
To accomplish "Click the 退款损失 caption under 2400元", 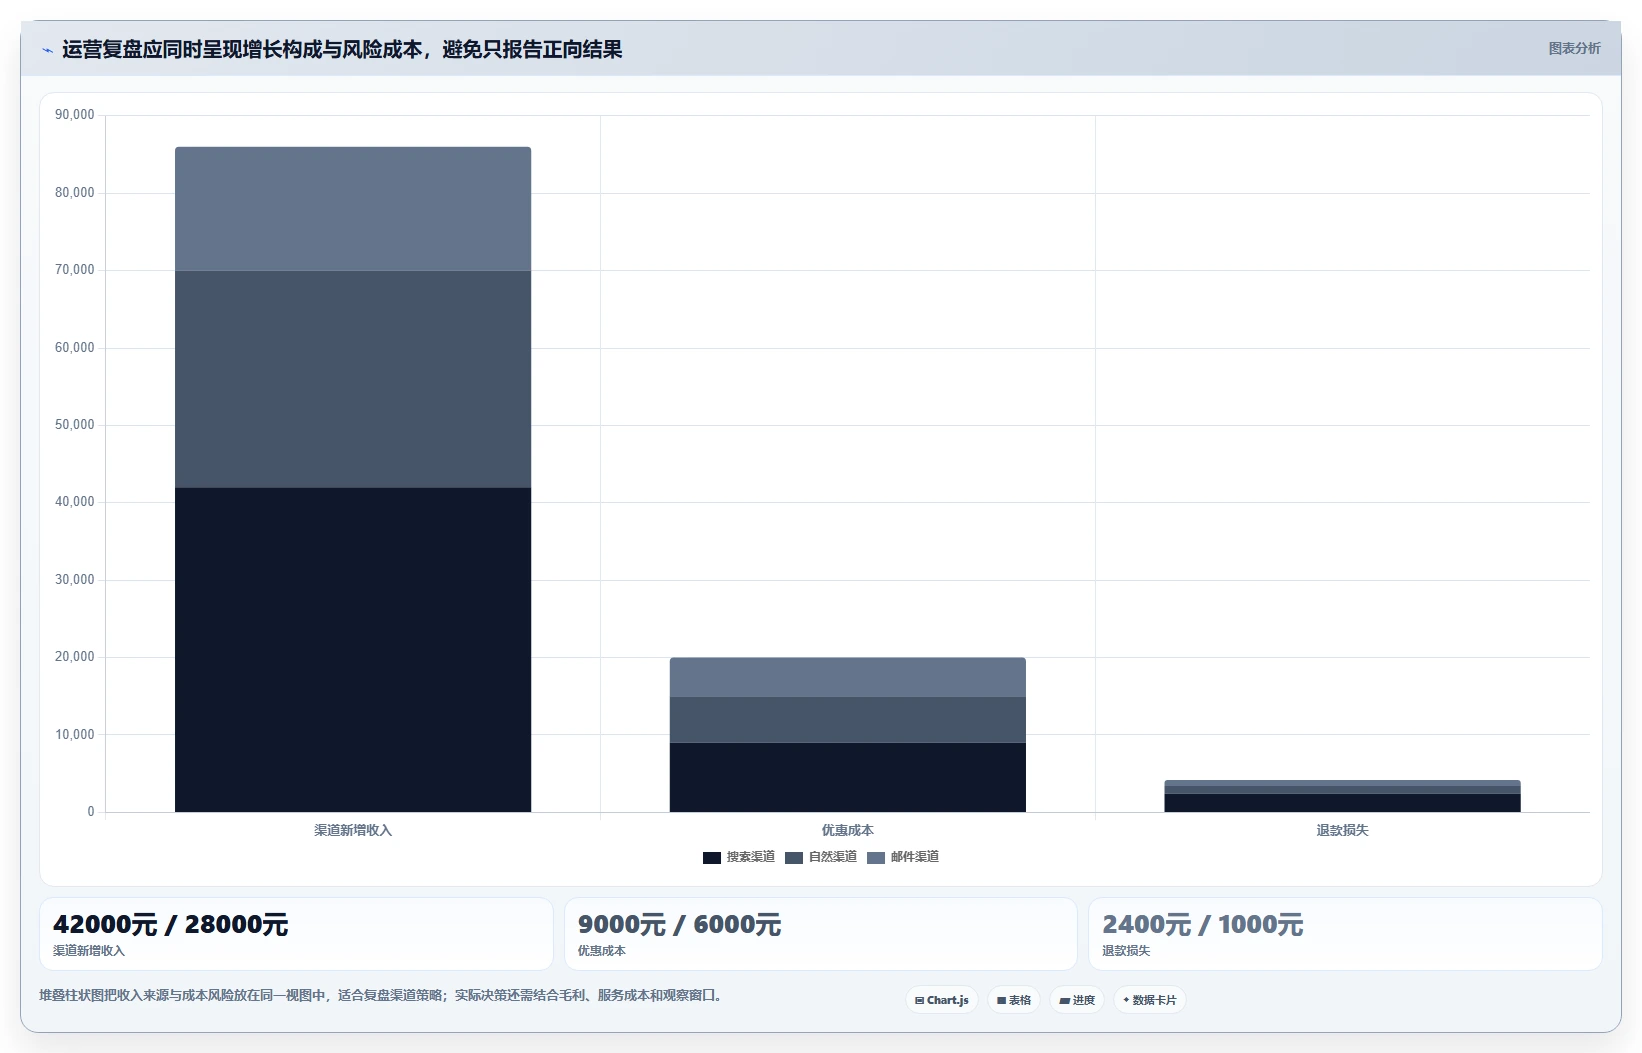I will [x=1126, y=951].
